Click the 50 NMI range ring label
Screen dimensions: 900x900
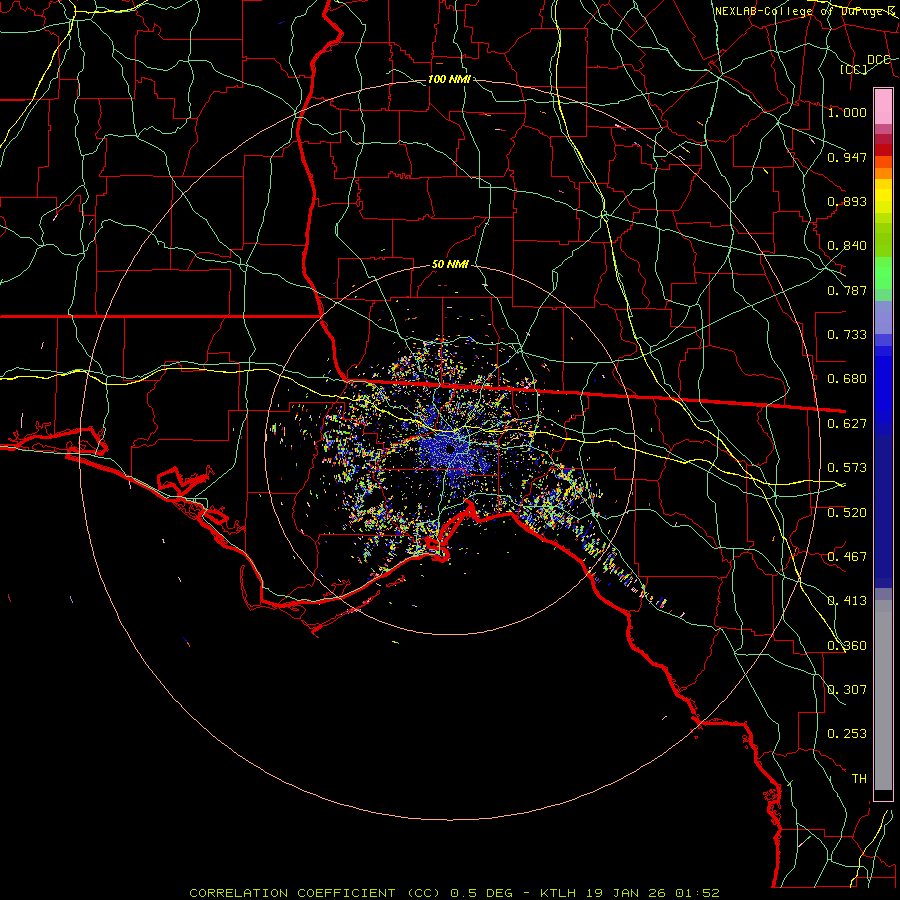450,264
